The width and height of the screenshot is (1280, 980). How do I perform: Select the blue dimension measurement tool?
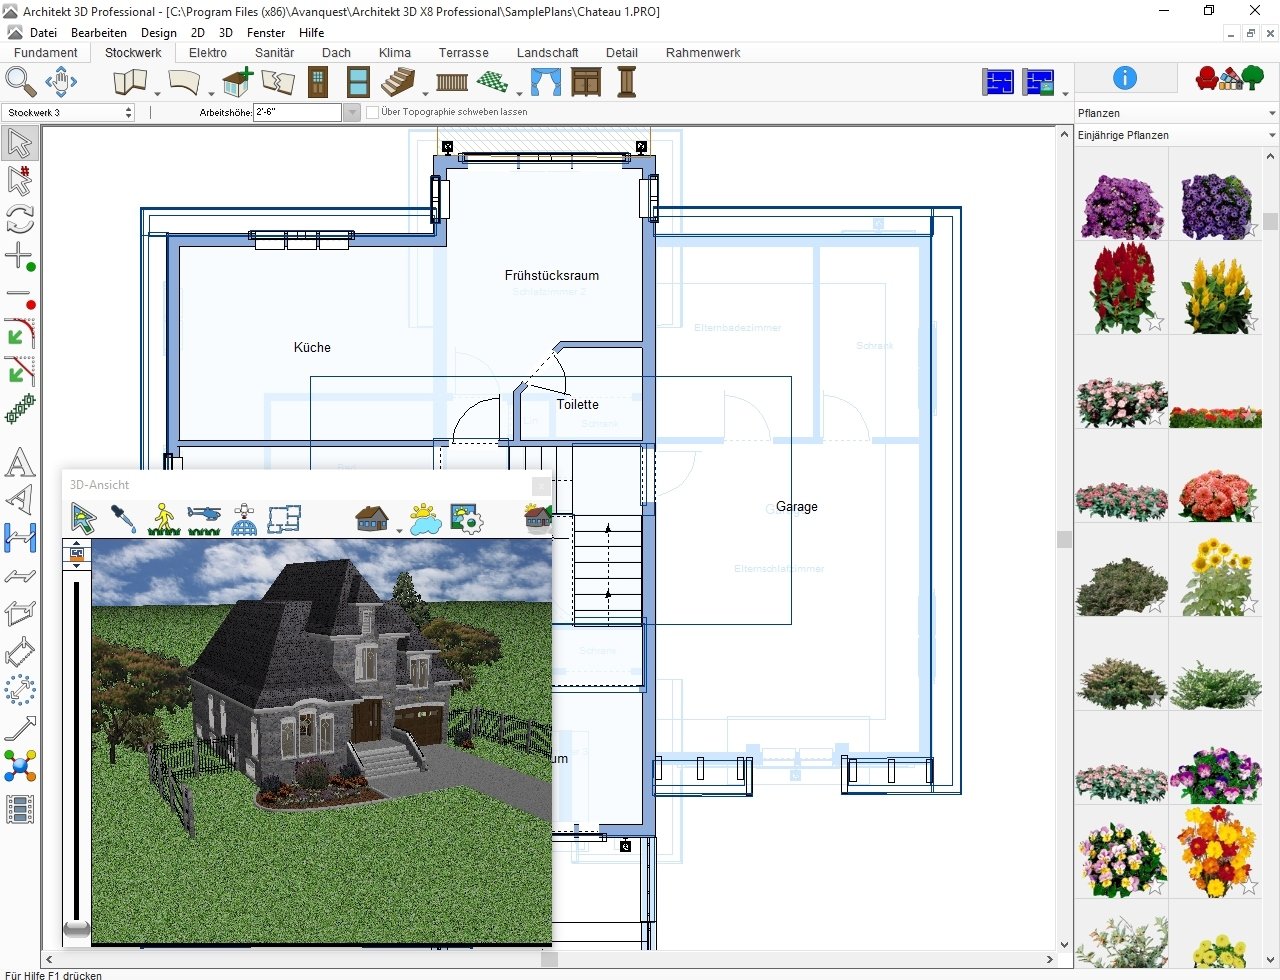click(20, 538)
